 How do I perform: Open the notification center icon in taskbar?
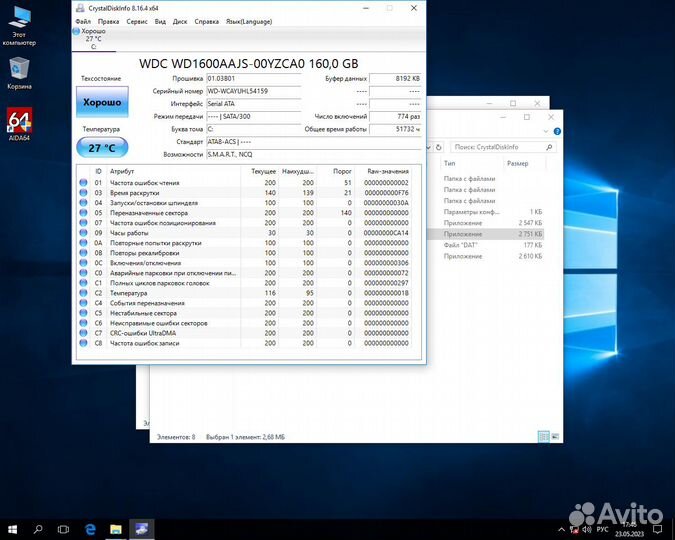point(657,529)
